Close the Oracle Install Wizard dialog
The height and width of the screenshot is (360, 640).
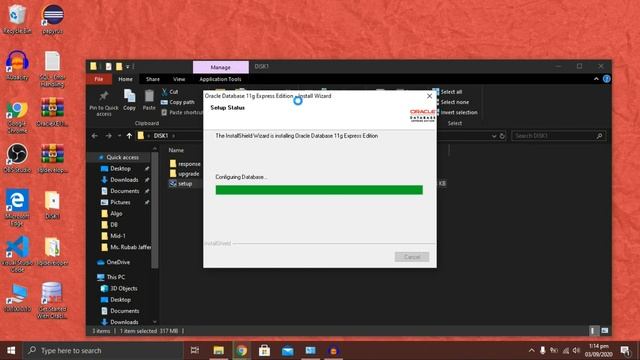429,96
